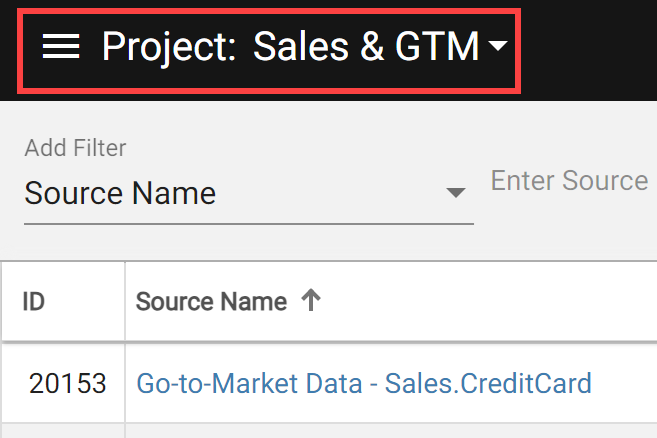Image resolution: width=657 pixels, height=438 pixels.
Task: Open Go-to-Market Data - Sales.CreditCard link
Action: 364,384
